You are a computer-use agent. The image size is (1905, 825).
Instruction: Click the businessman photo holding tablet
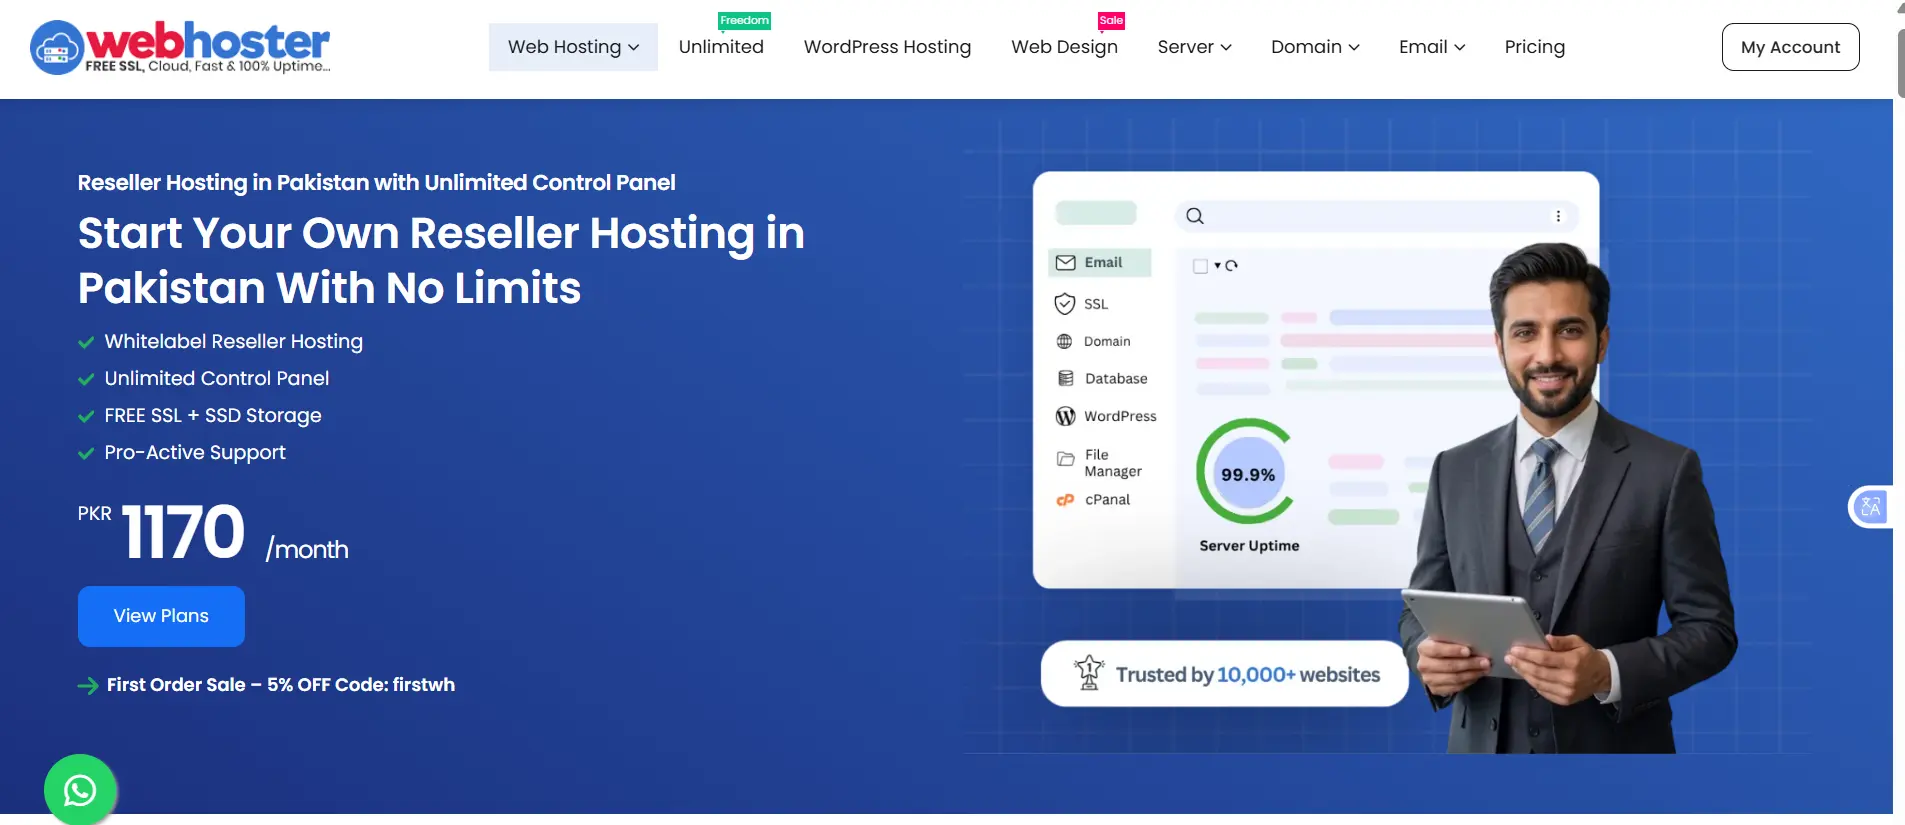(1568, 500)
